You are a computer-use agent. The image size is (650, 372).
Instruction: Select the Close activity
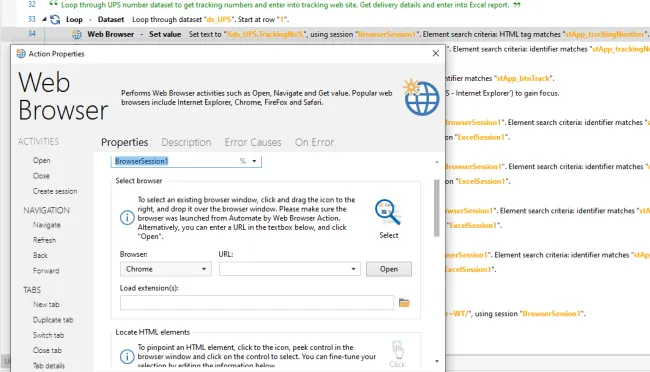[41, 176]
